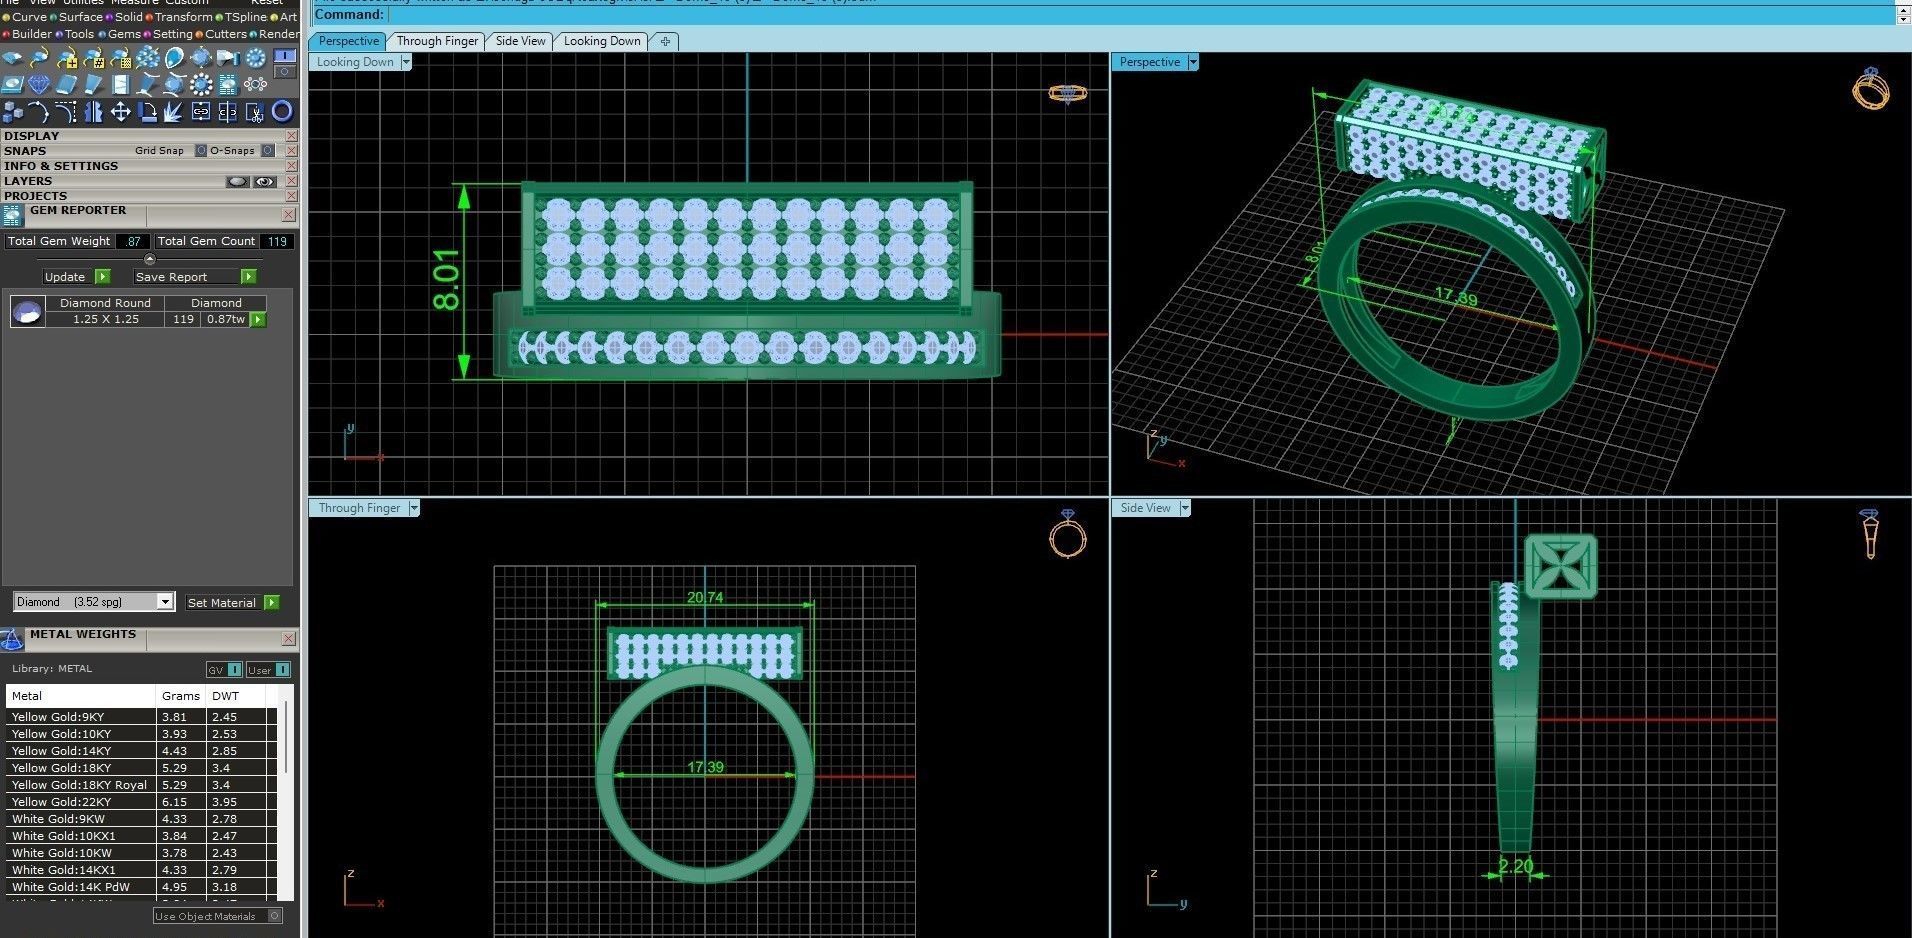This screenshot has height=938, width=1912.
Task: Click the Rotate tool with curved arrow
Action: 147,111
